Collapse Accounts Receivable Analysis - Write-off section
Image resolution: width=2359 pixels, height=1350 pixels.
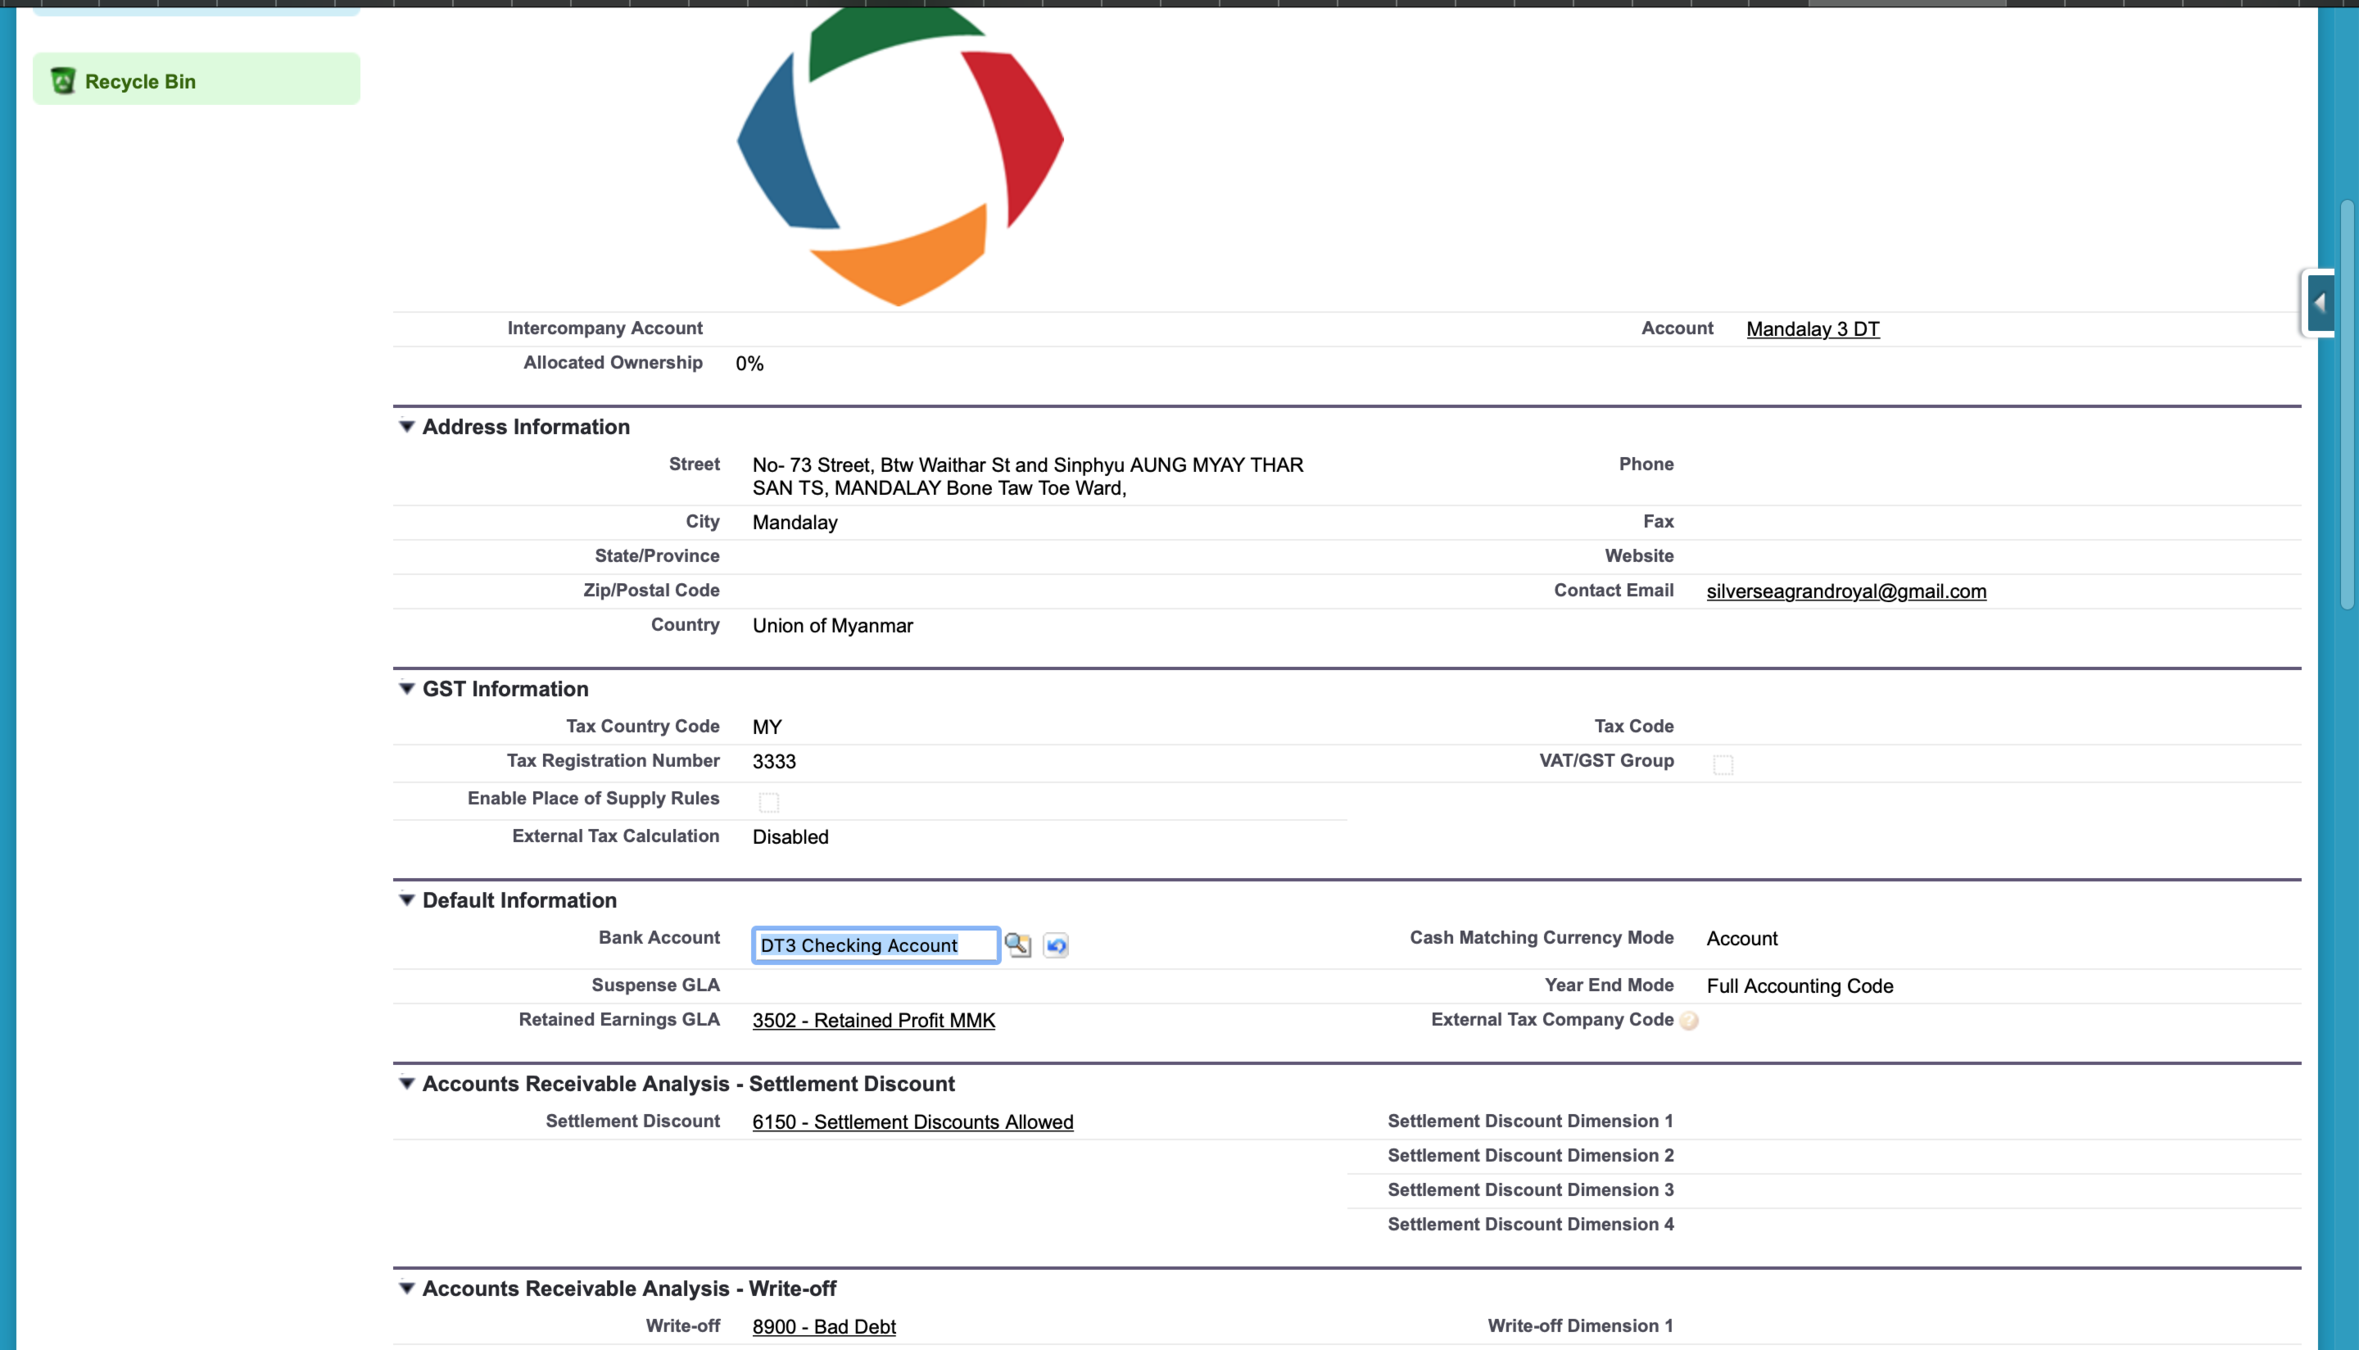[406, 1288]
